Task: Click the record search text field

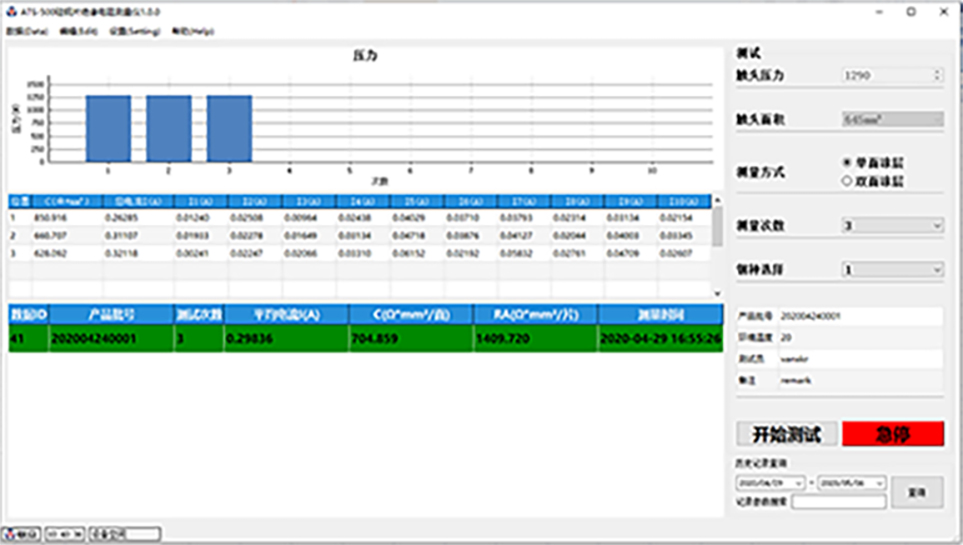Action: [838, 502]
